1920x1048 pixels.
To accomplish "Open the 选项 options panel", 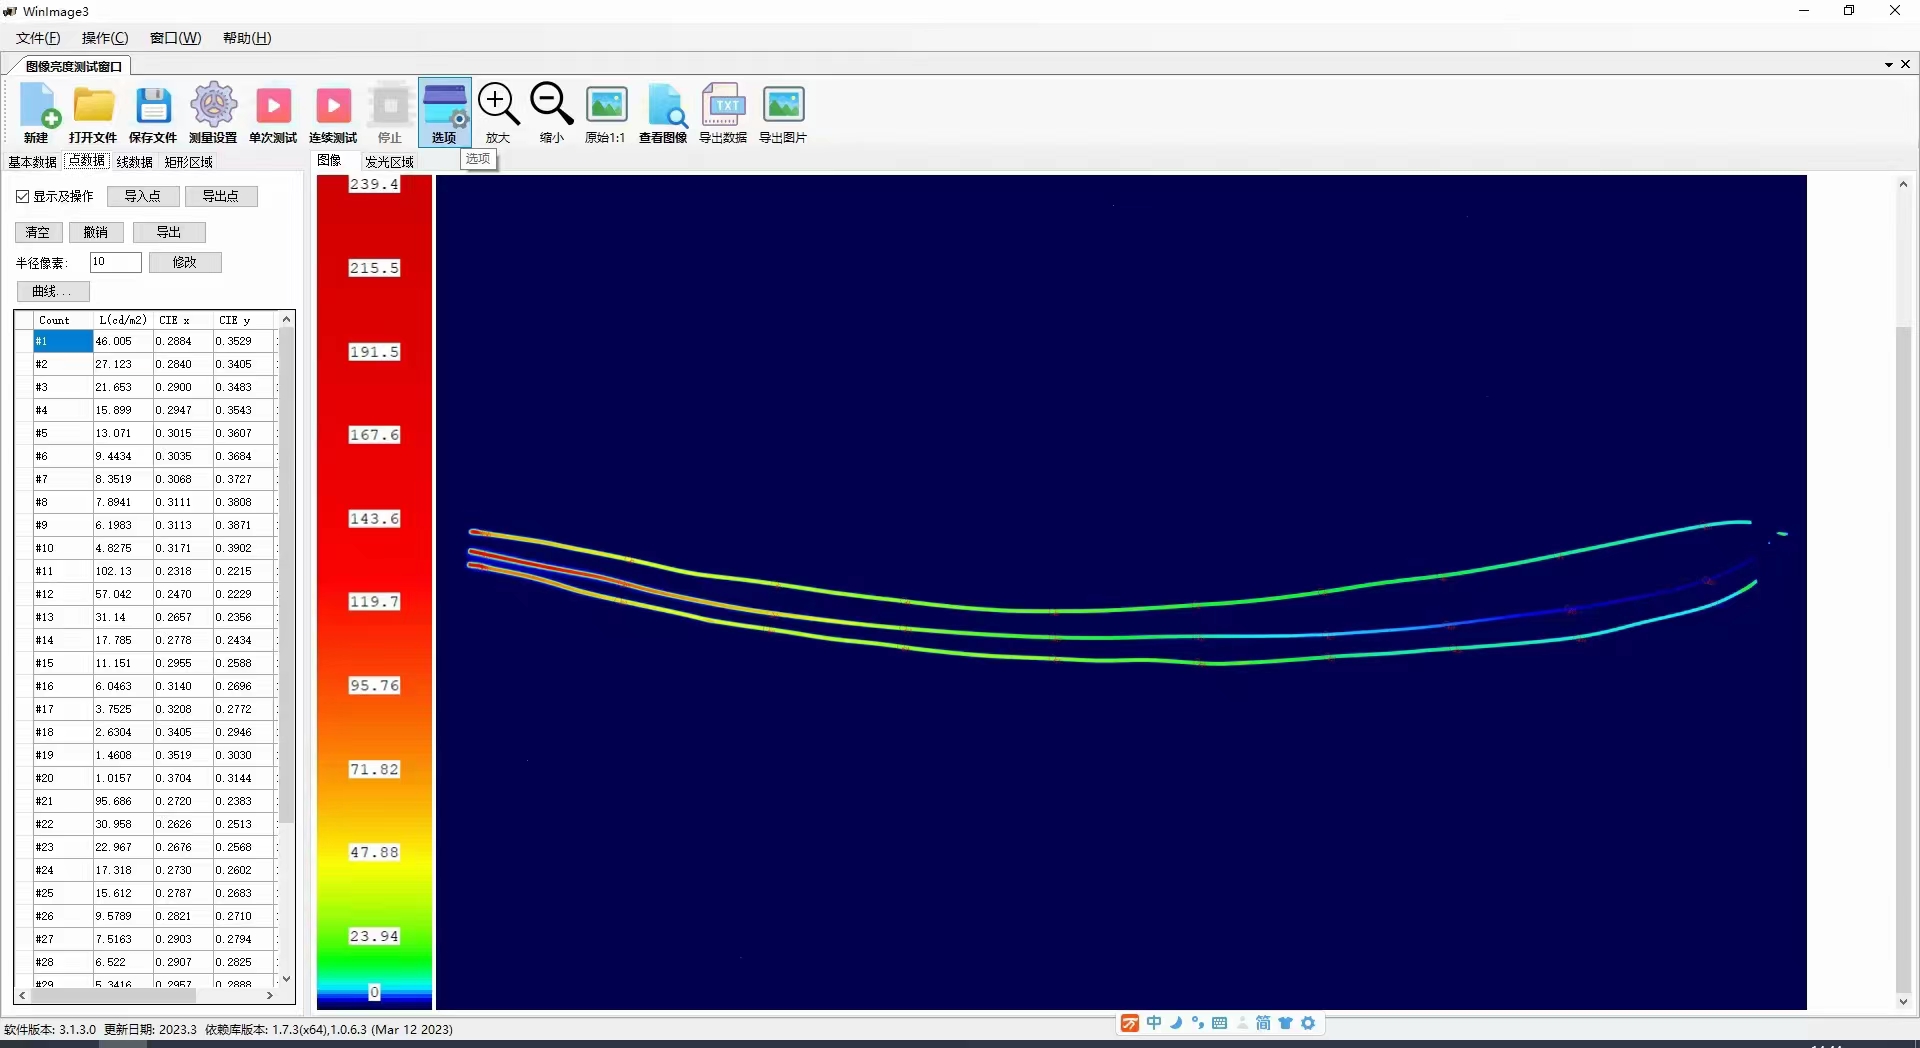I will 445,112.
